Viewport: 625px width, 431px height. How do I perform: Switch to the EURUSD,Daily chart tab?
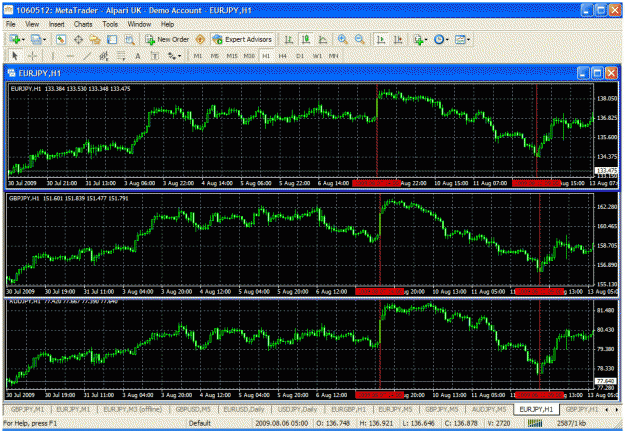[x=243, y=409]
